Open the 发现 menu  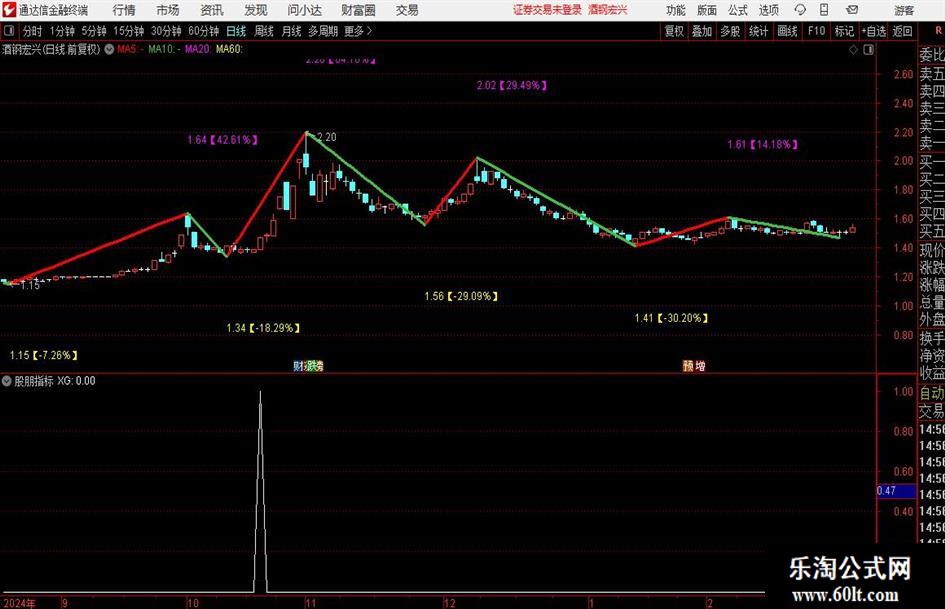tap(256, 10)
